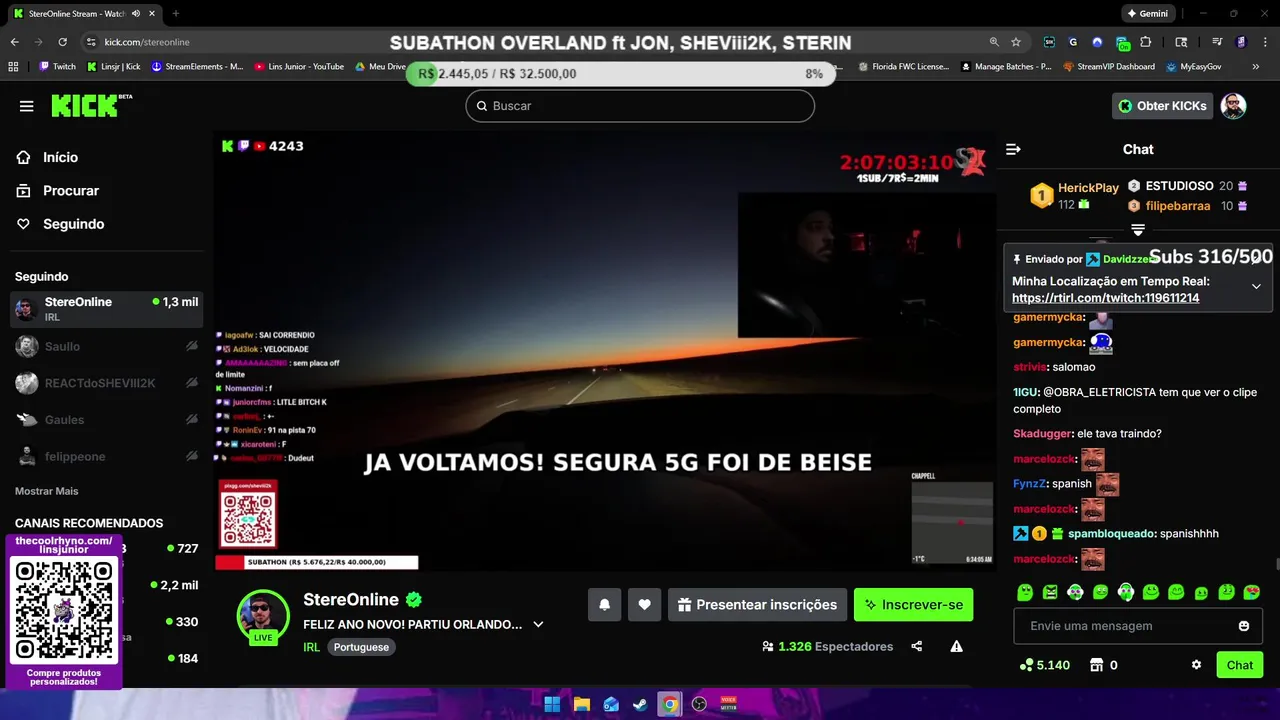Click the IRL category link
The width and height of the screenshot is (1280, 720).
[312, 647]
